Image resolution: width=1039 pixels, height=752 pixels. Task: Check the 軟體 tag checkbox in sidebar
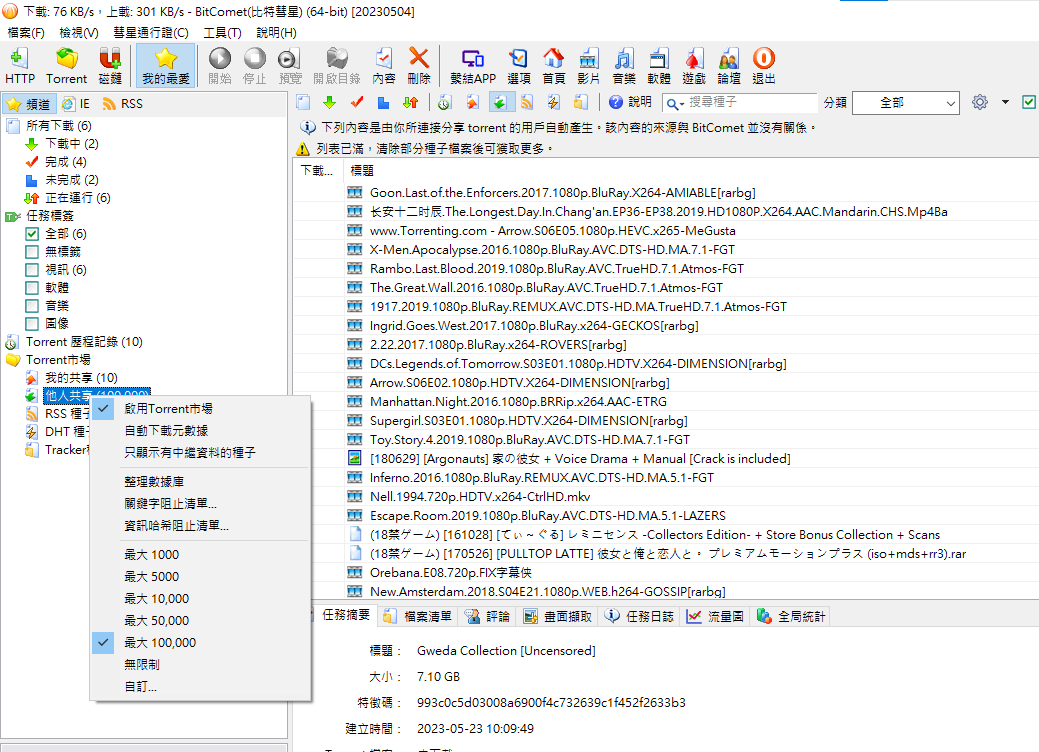pos(32,288)
